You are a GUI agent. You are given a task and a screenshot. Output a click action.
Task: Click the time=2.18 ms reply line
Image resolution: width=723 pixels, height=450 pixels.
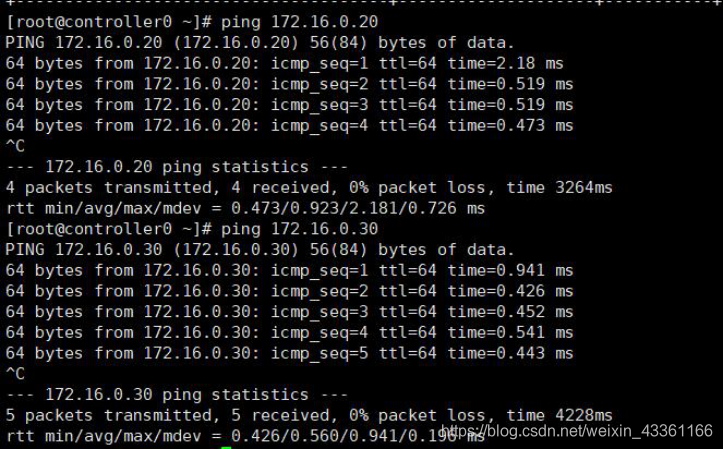(284, 63)
